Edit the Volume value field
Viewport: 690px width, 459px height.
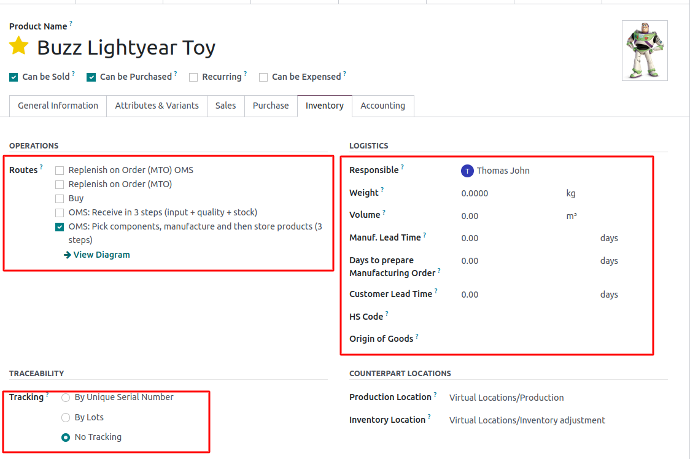[x=470, y=216]
